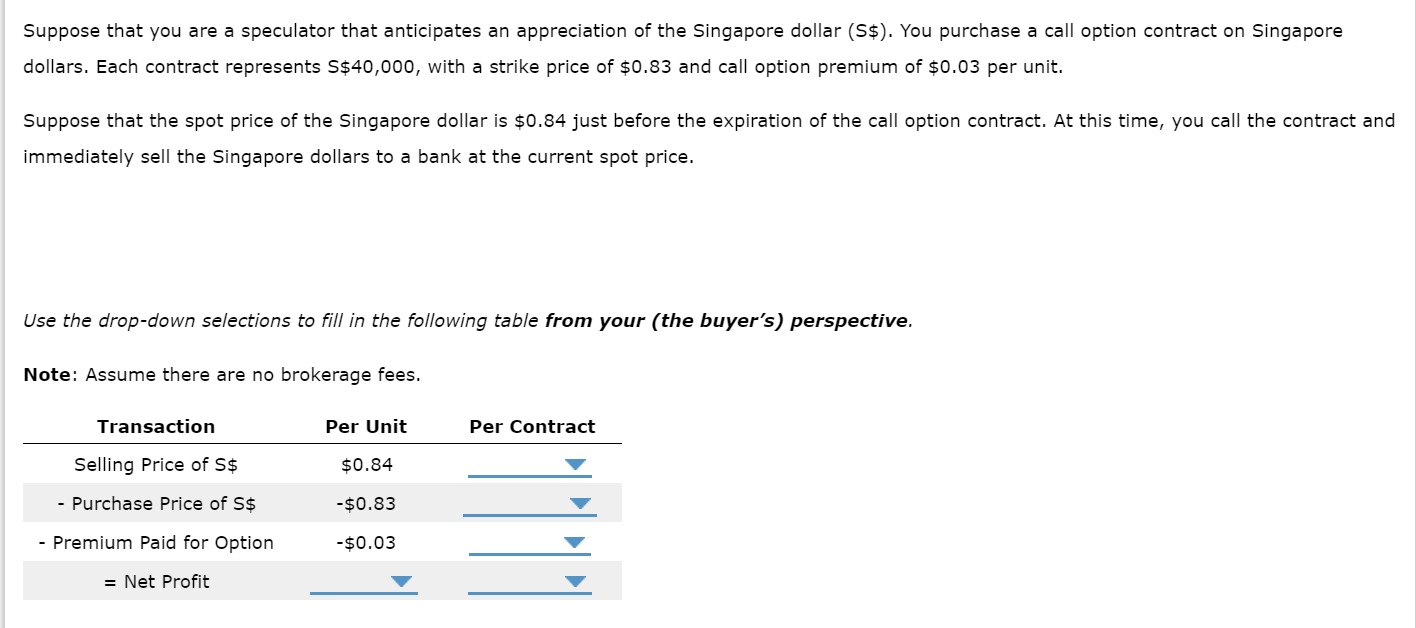Click the italic drop-down selections instruction

pyautogui.click(x=282, y=321)
